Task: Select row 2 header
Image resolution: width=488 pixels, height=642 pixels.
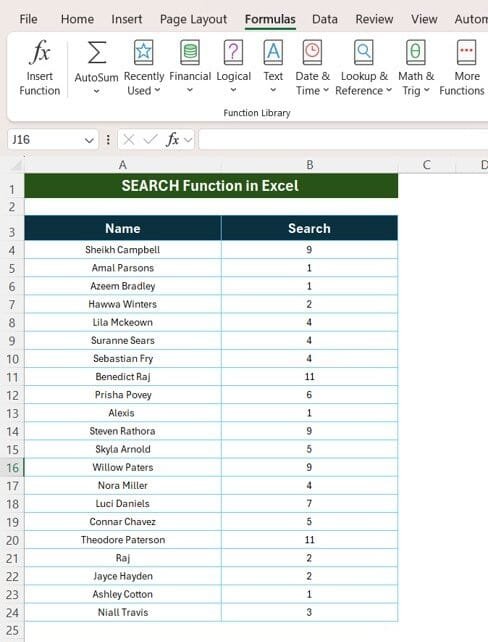Action: coord(12,207)
